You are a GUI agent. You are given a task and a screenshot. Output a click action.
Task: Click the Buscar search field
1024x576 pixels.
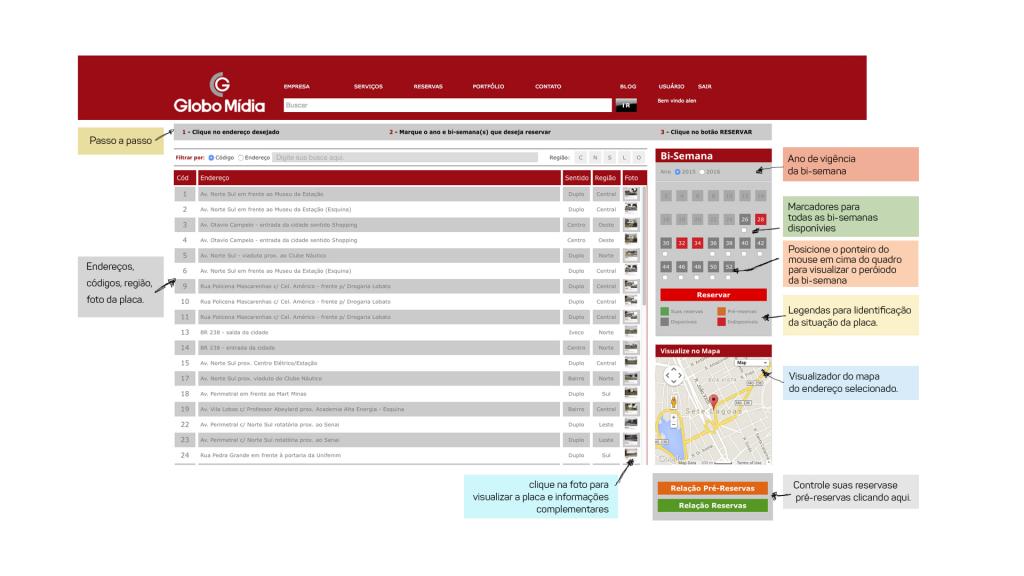pos(446,104)
